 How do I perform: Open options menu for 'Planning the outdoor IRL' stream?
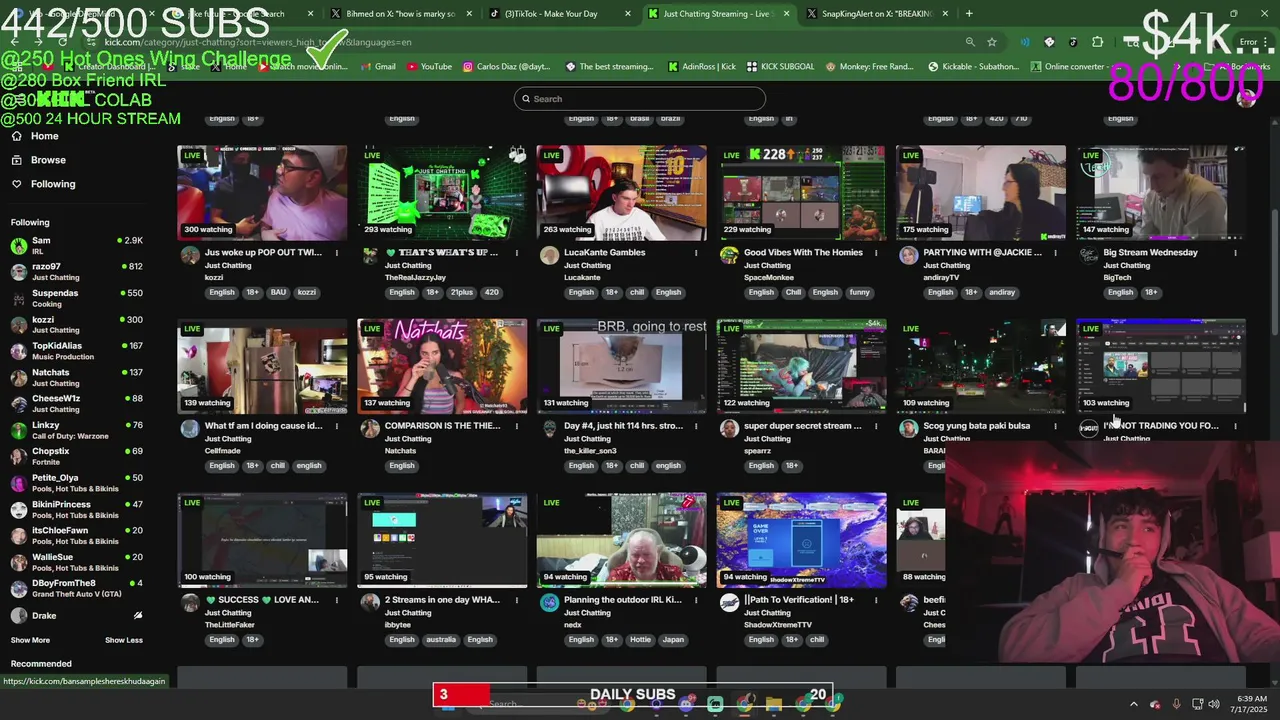pos(696,600)
